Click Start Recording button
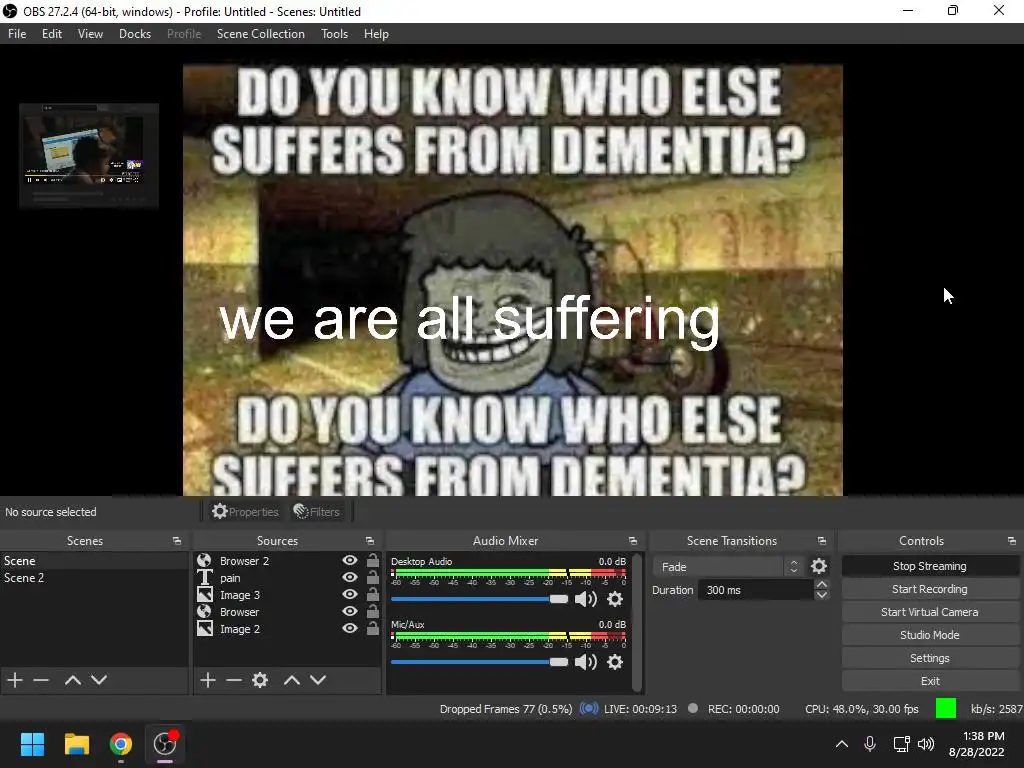Image resolution: width=1024 pixels, height=768 pixels. pyautogui.click(x=930, y=589)
